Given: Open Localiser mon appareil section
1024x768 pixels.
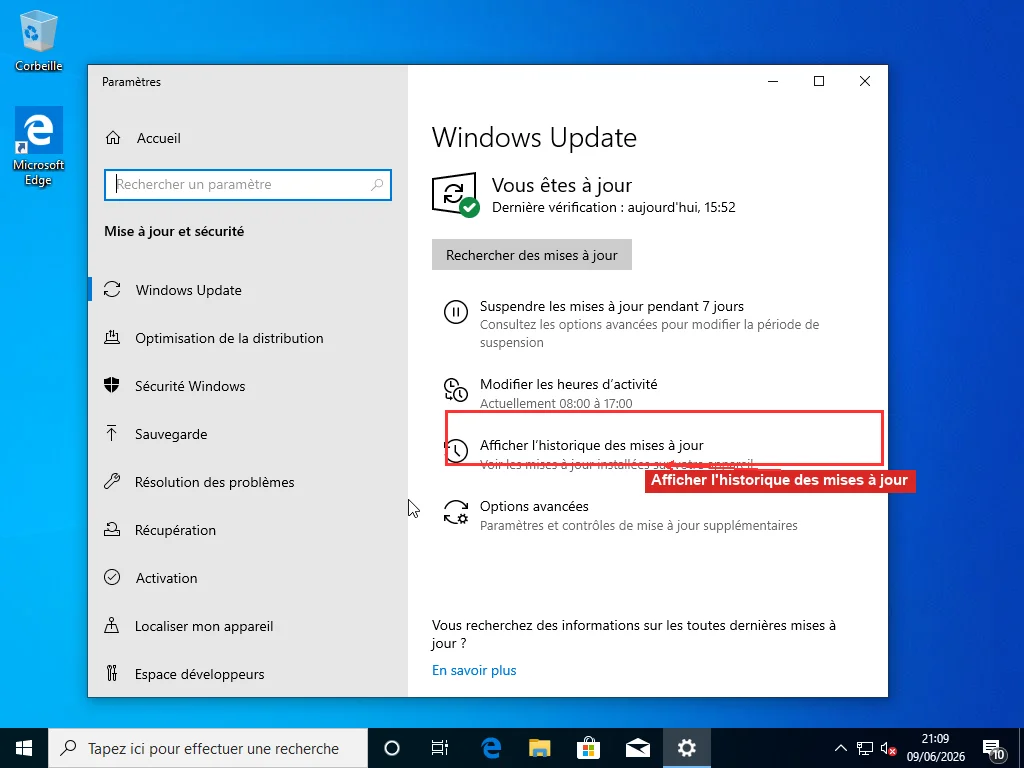Looking at the screenshot, I should click(x=248, y=626).
